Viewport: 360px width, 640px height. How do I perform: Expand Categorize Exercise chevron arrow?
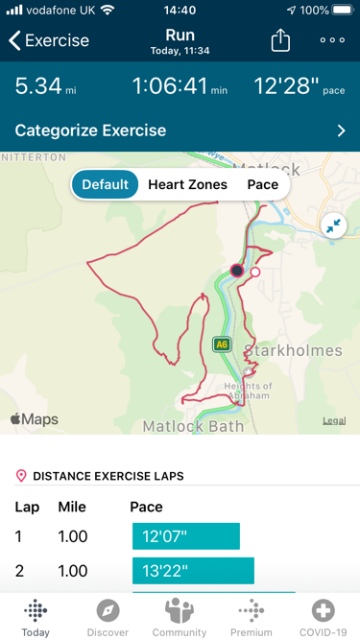pyautogui.click(x=341, y=131)
